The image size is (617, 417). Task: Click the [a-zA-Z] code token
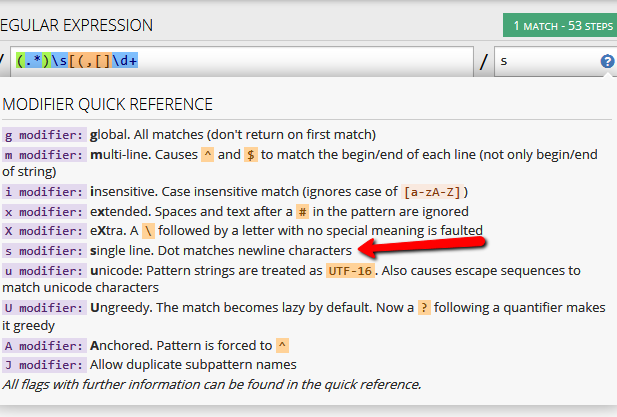[x=432, y=192]
